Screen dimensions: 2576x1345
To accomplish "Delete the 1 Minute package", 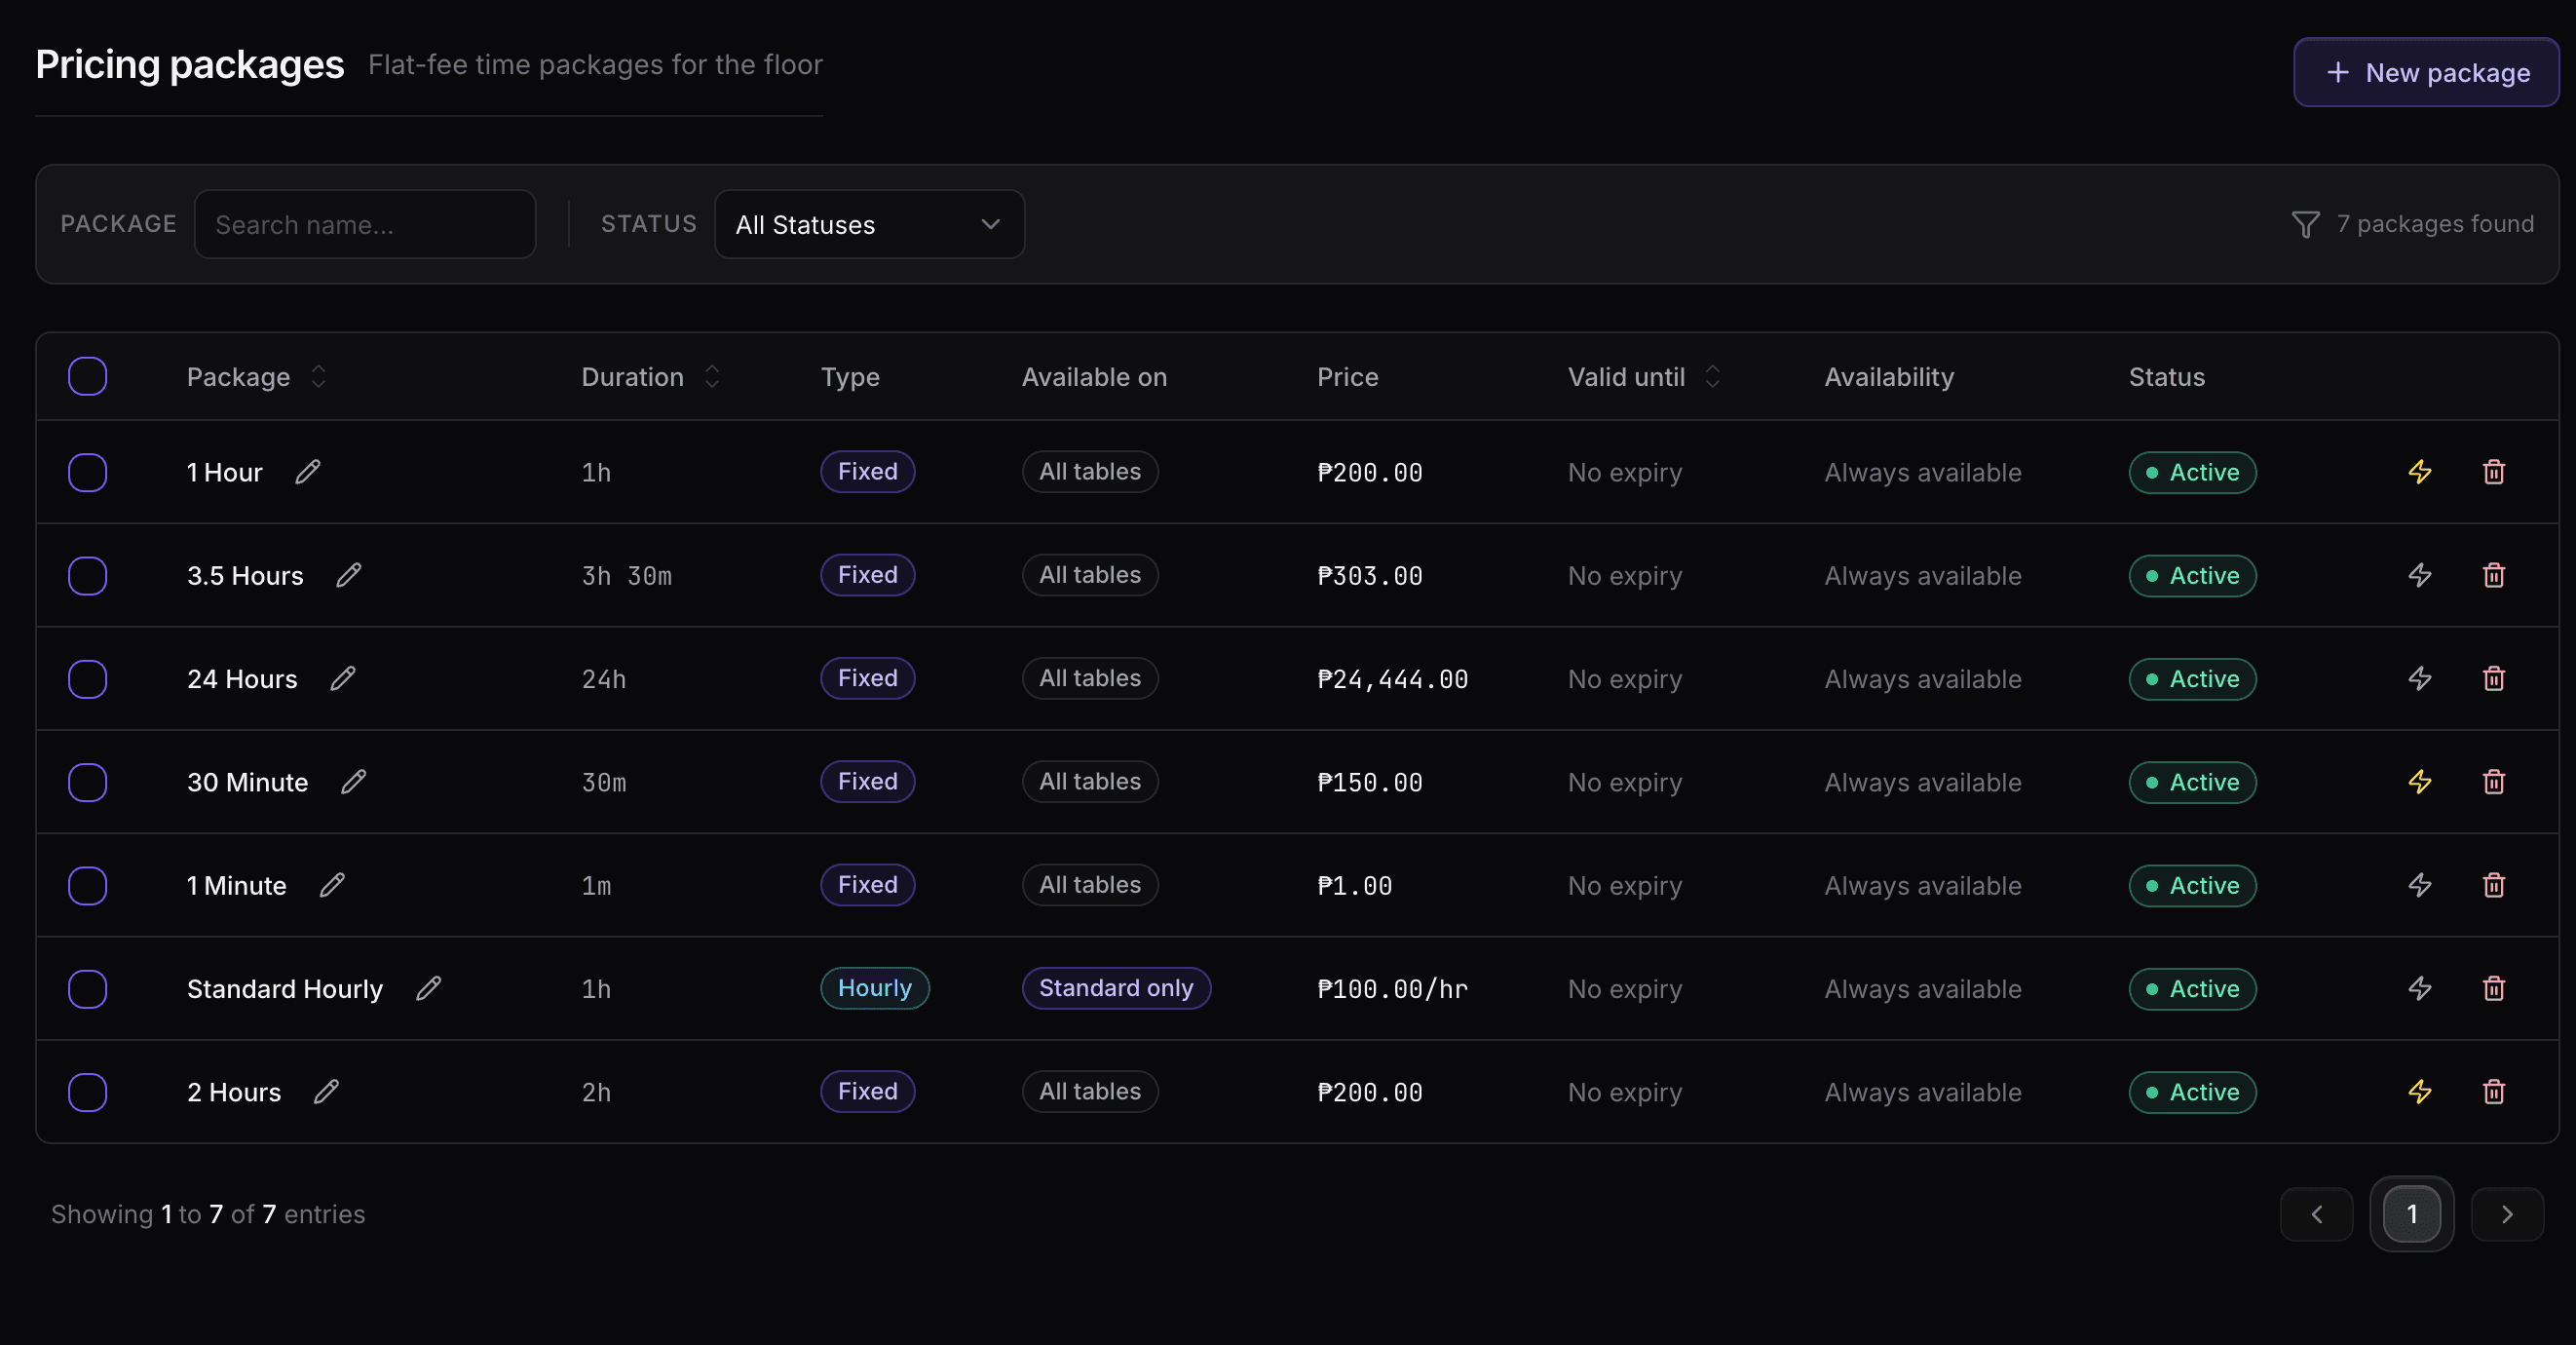I will click(x=2494, y=885).
